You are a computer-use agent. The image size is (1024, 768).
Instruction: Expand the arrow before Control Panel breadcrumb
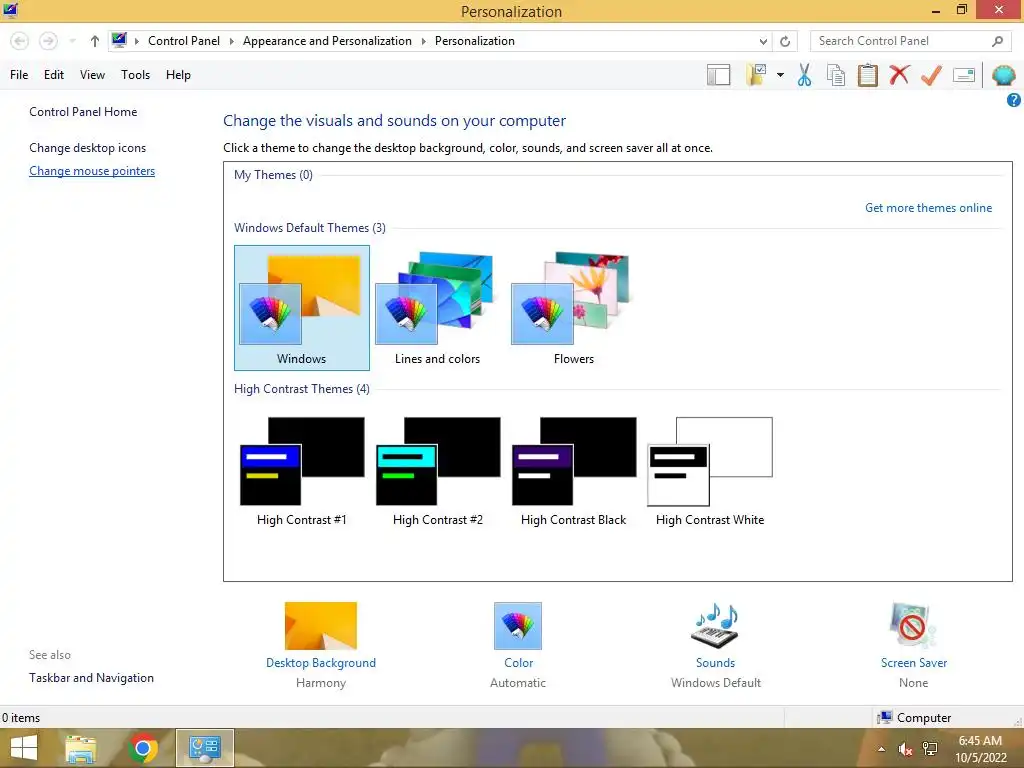click(136, 41)
